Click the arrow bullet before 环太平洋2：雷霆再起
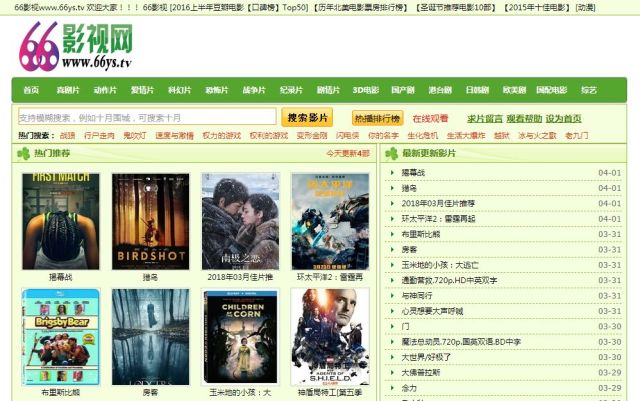The width and height of the screenshot is (640, 401). (x=392, y=218)
